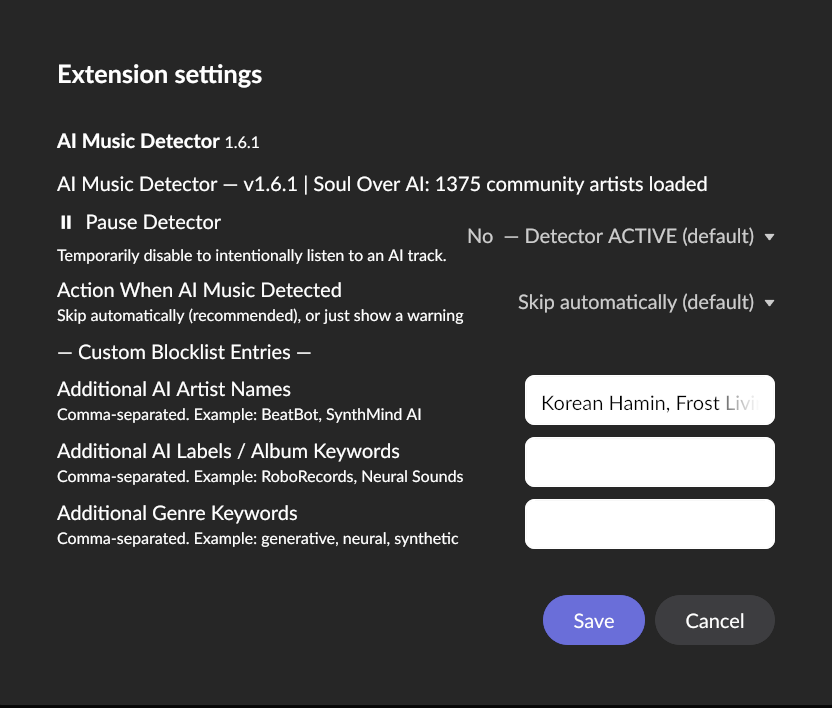This screenshot has width=832, height=708.
Task: Click the Extension settings heading
Action: [160, 74]
